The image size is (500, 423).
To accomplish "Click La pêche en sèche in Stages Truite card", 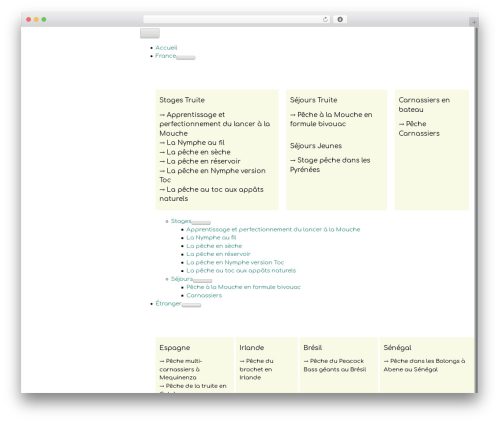I will click(195, 152).
